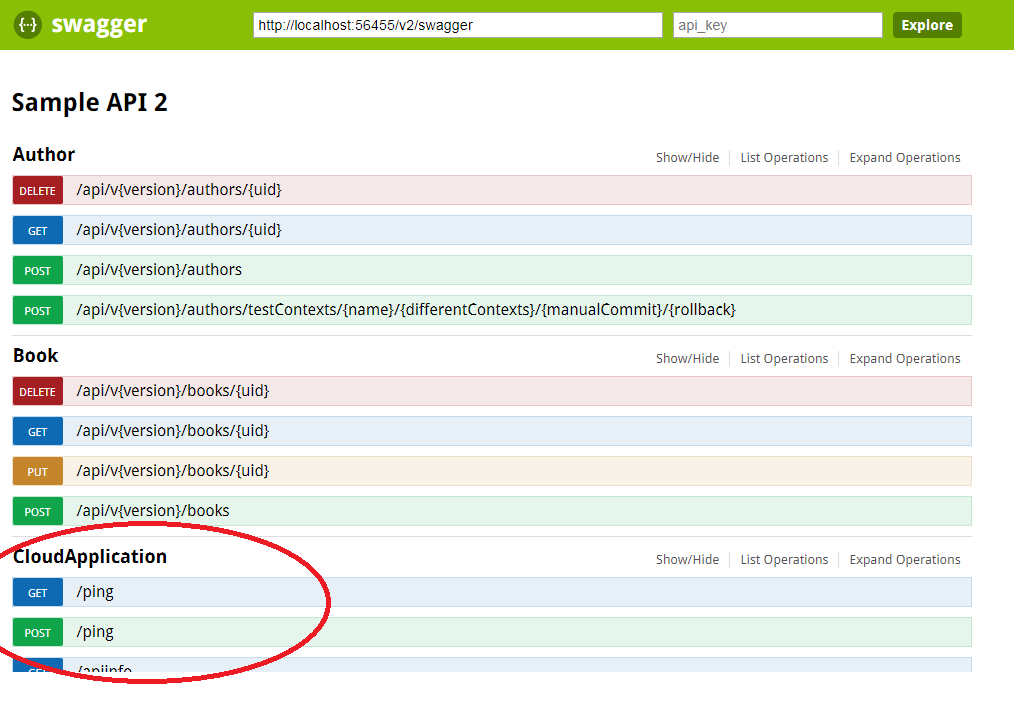Expand the POST /ping path
The width and height of the screenshot is (1014, 701).
tap(95, 632)
